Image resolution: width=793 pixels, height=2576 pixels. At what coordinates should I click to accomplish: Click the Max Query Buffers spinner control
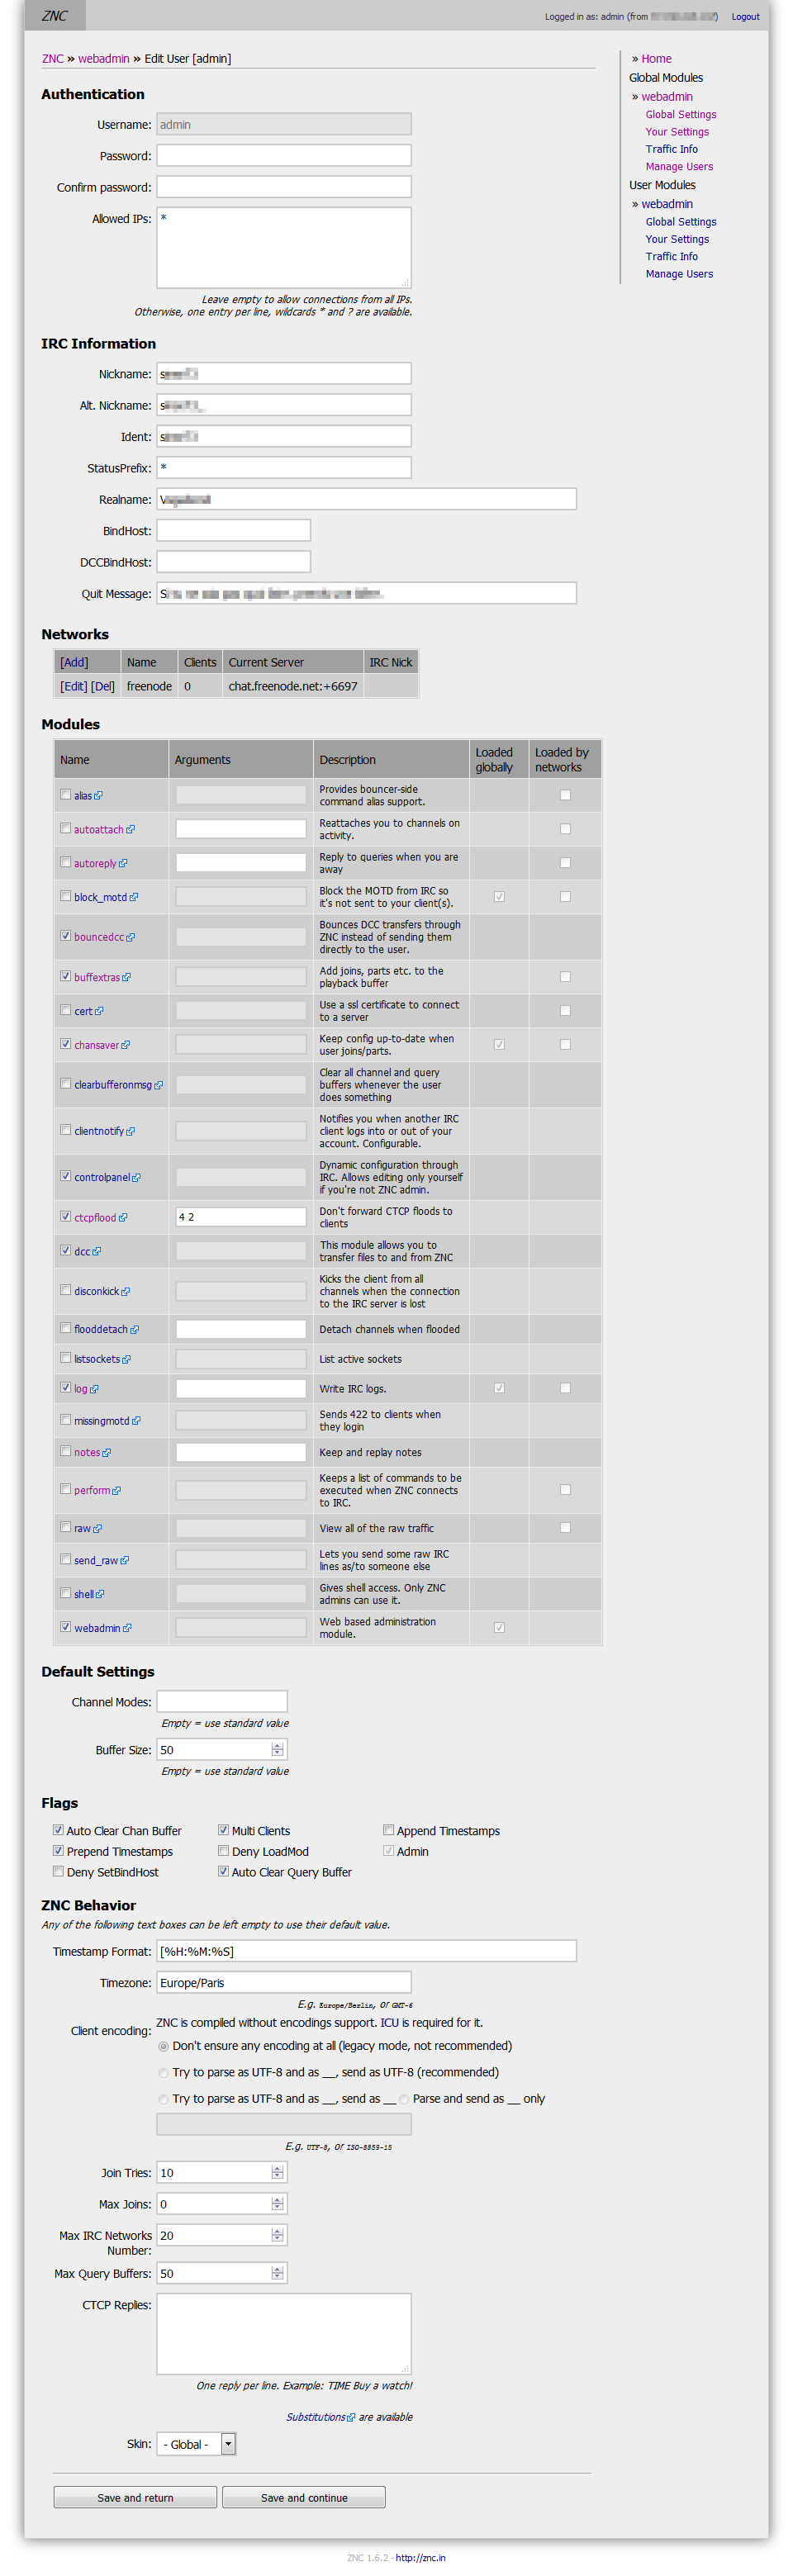(x=278, y=2274)
